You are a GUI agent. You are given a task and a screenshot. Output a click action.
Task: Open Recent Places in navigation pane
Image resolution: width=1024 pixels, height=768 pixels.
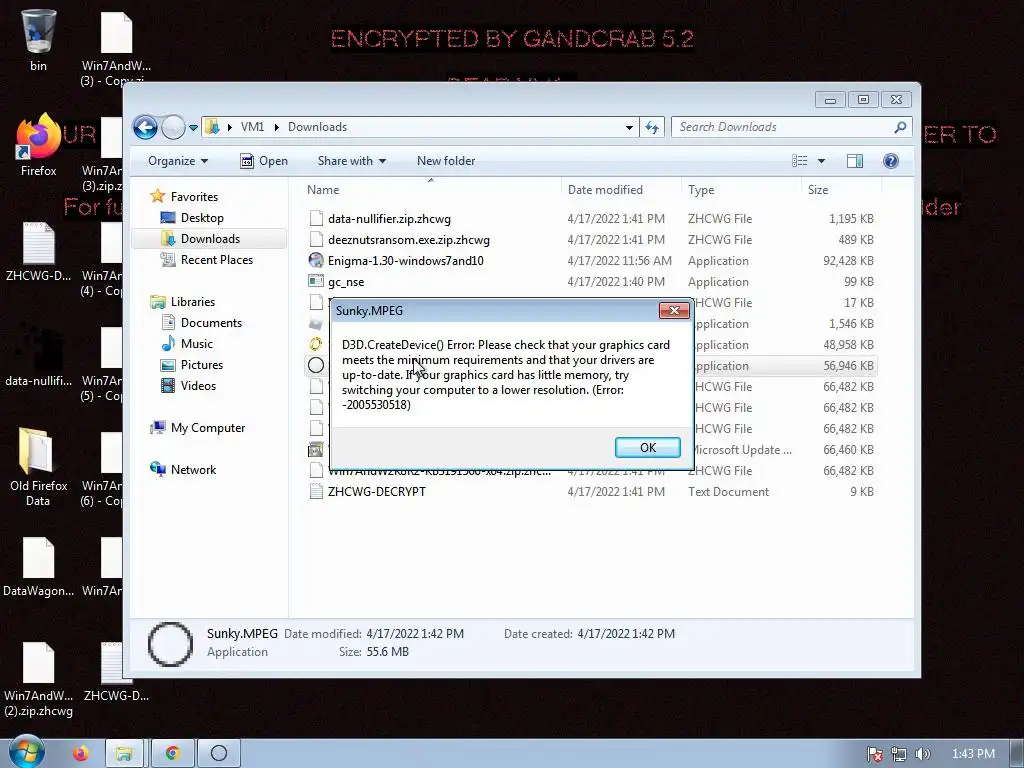click(x=216, y=259)
